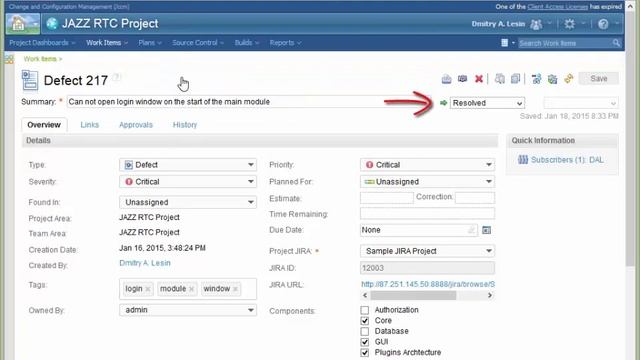Open the Priority dropdown
Image resolution: width=640 pixels, height=360 pixels.
427,165
